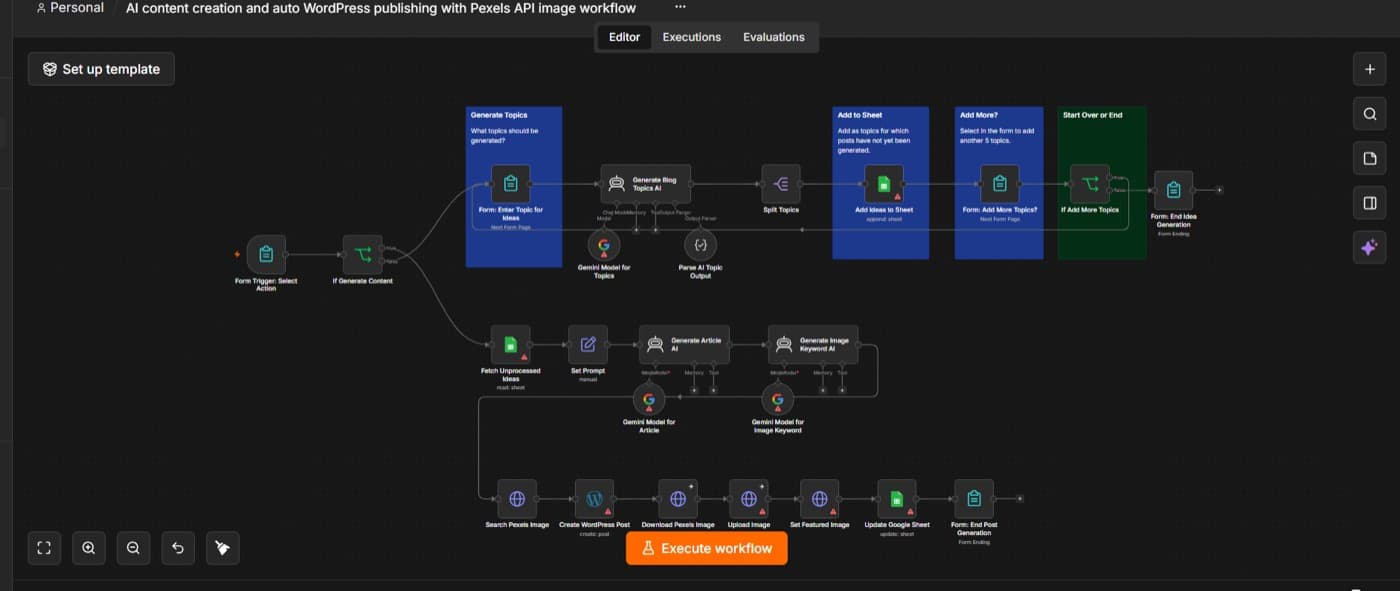This screenshot has width=1400, height=591.
Task: Run the Execute workflow button
Action: 707,548
